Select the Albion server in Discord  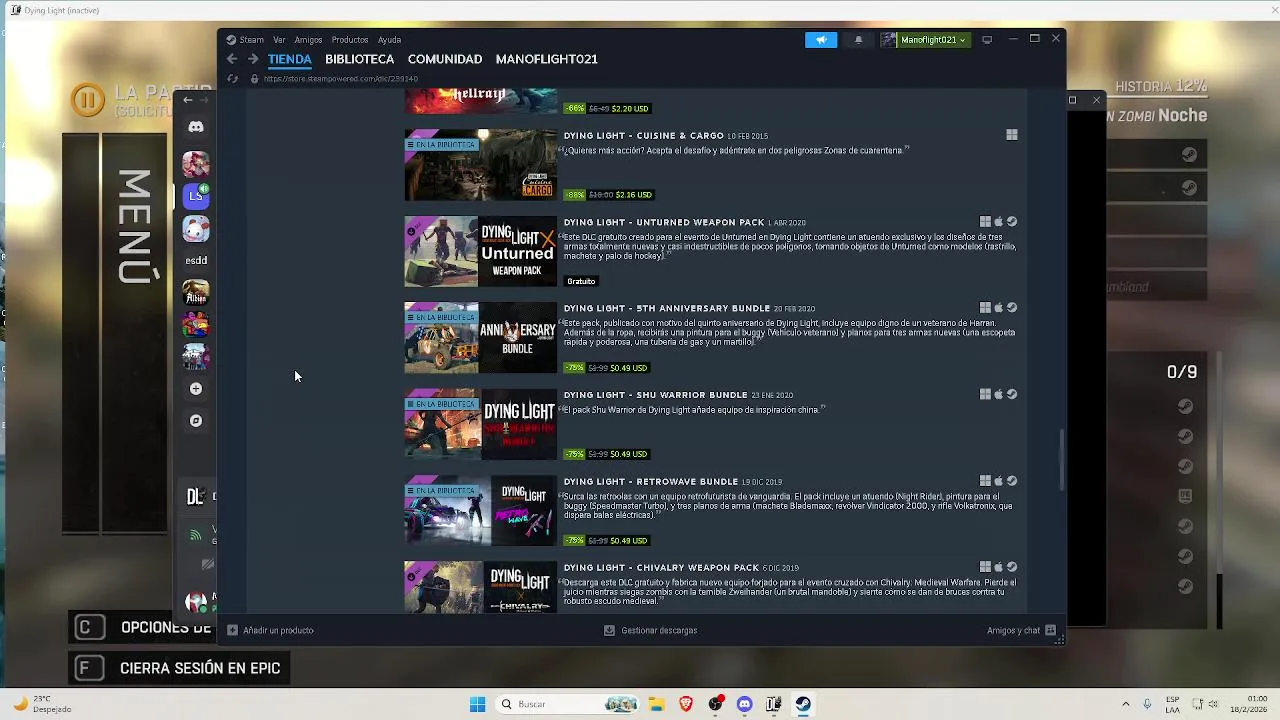point(196,292)
